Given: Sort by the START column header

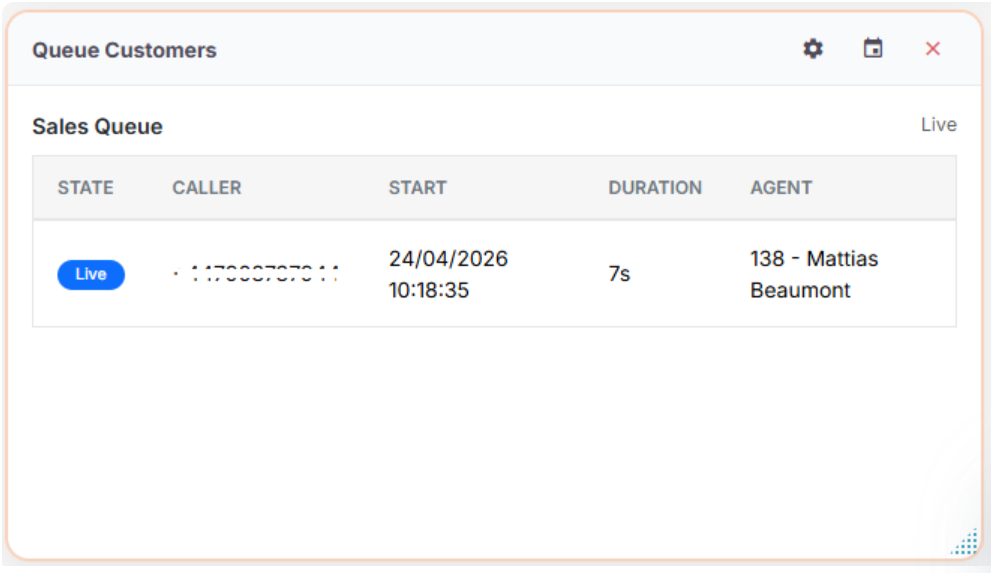Looking at the screenshot, I should [x=417, y=188].
